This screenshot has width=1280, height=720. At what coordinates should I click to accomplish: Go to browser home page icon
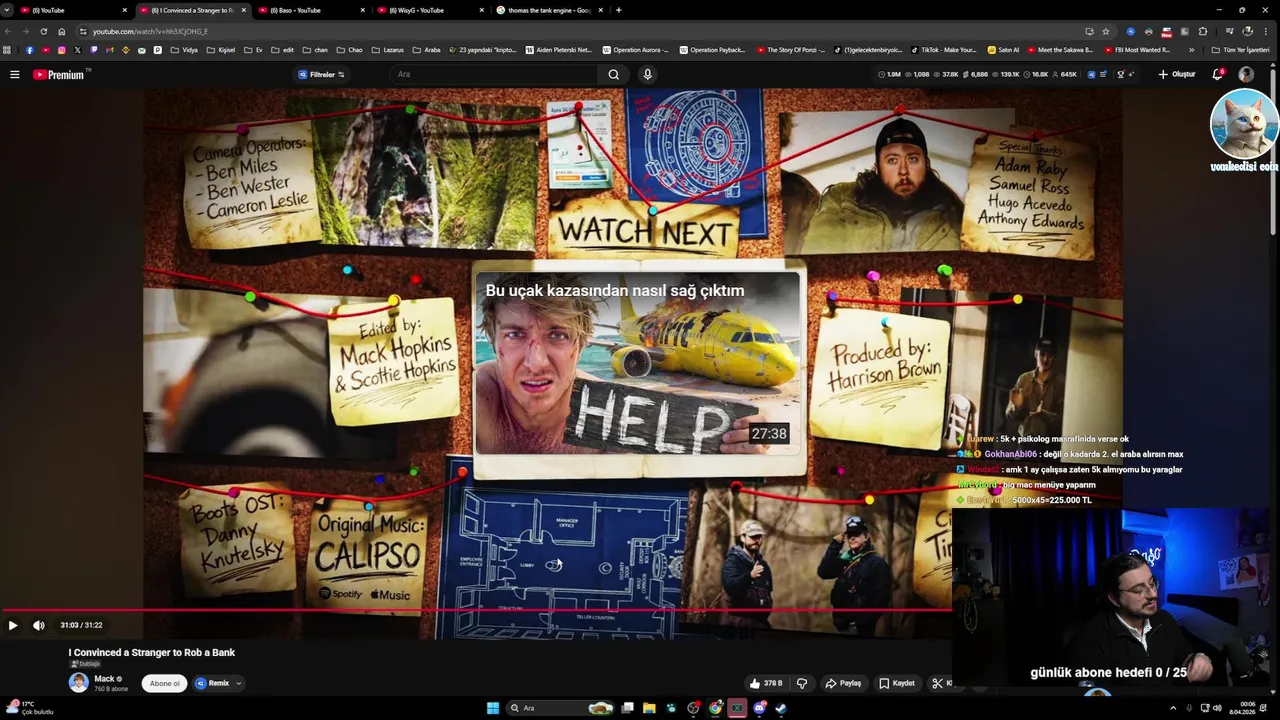click(62, 31)
